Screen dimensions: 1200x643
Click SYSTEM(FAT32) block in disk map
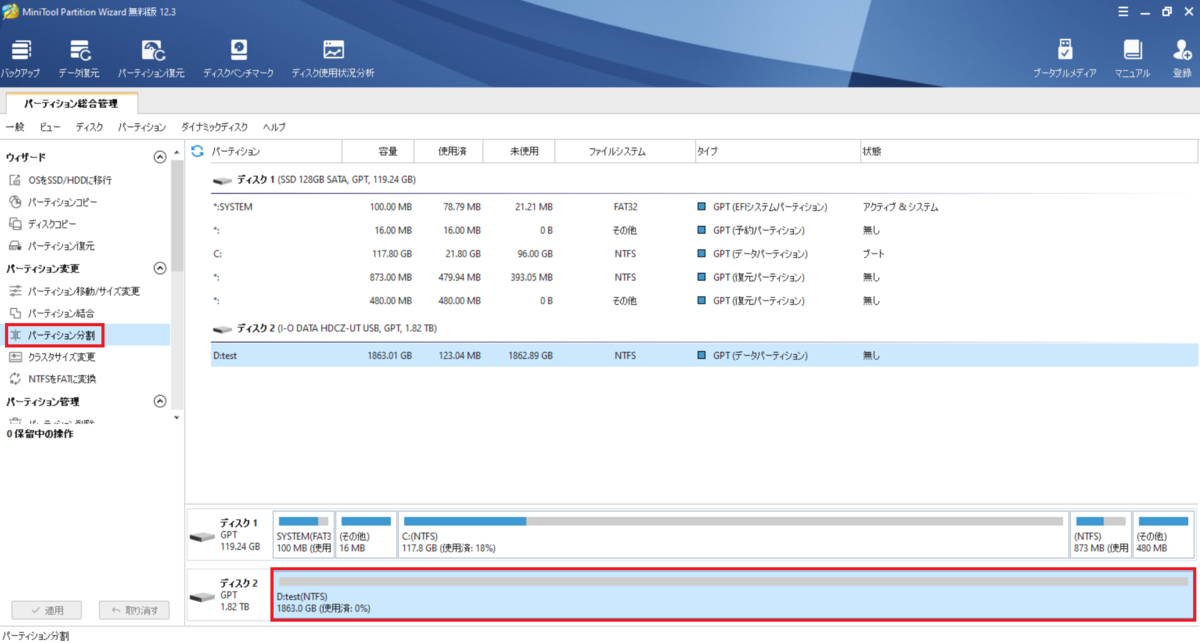tap(303, 536)
